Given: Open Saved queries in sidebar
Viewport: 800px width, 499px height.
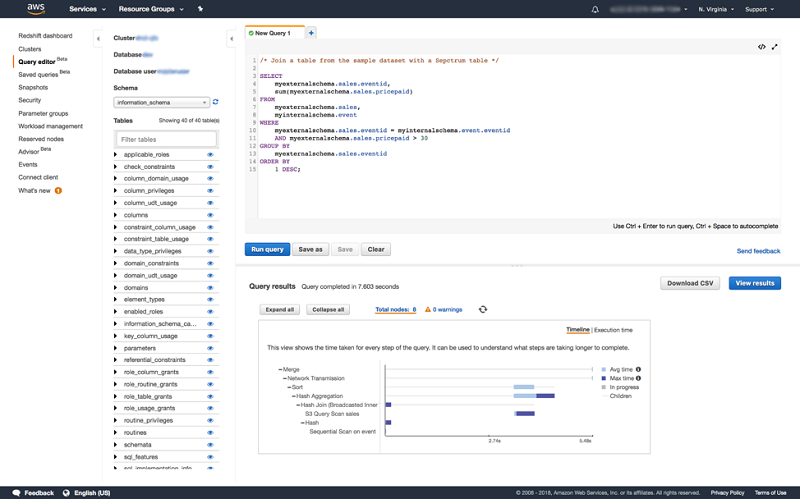Looking at the screenshot, I should pos(38,74).
